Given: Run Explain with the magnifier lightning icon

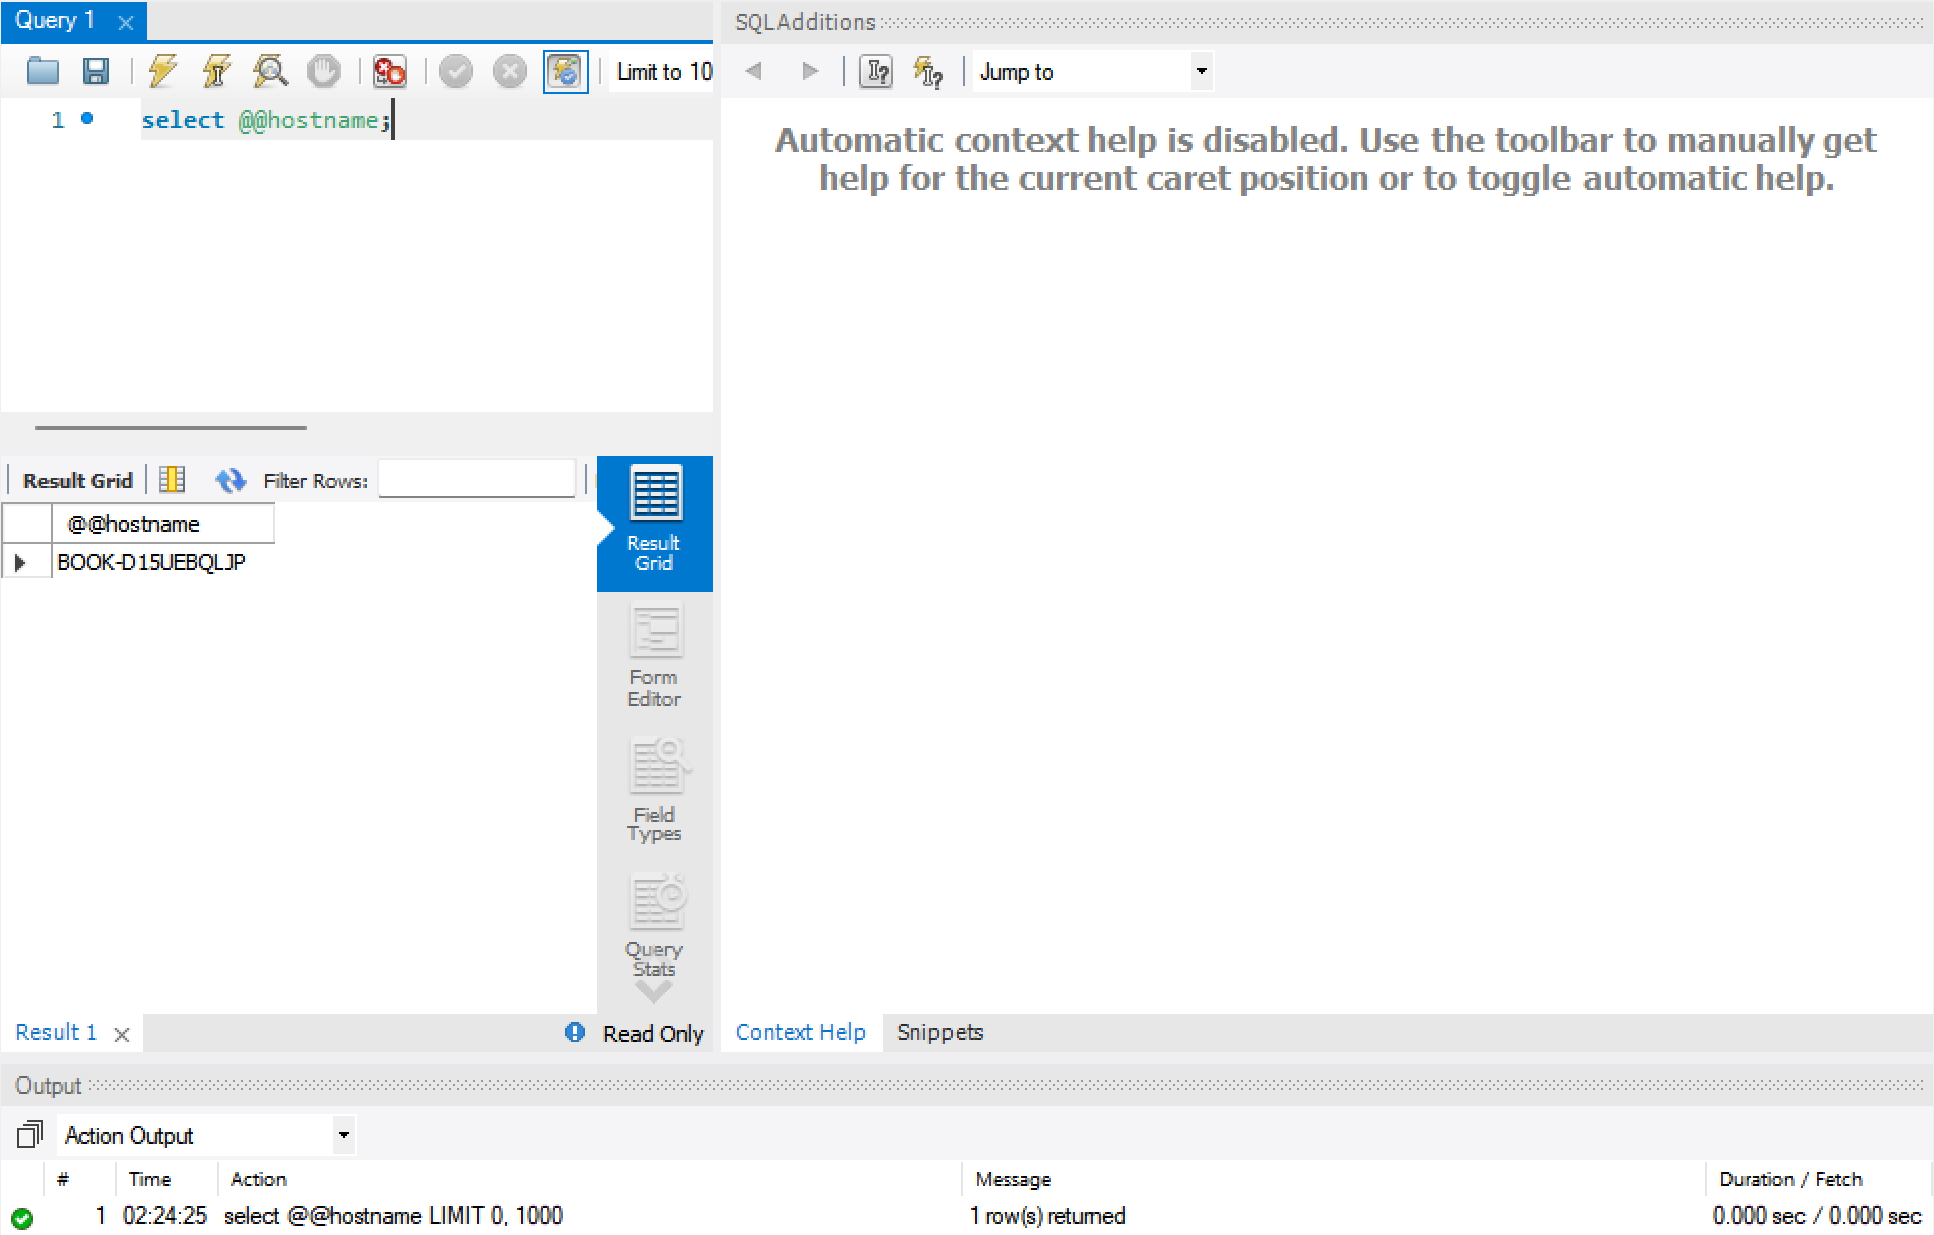Looking at the screenshot, I should point(270,71).
